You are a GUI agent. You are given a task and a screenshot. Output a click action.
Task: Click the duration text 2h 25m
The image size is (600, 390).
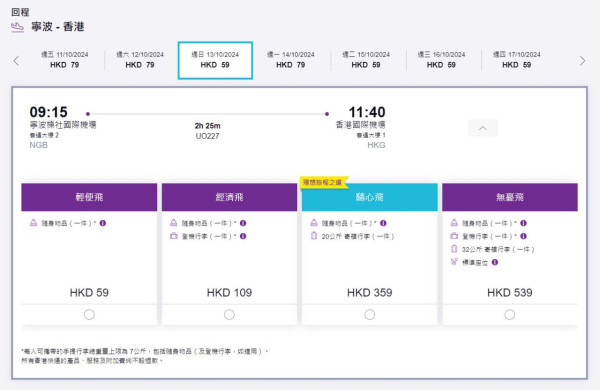pyautogui.click(x=207, y=126)
